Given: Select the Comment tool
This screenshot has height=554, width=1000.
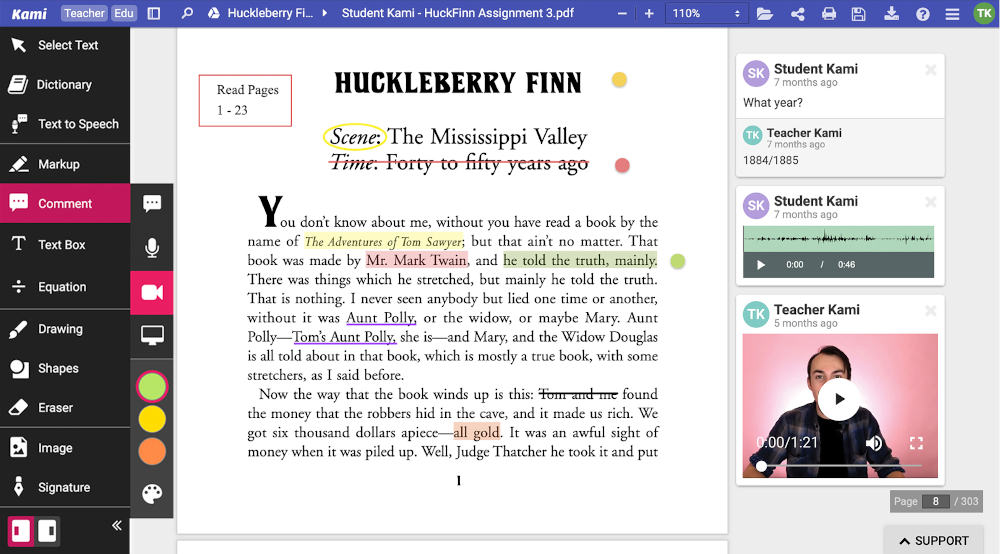Looking at the screenshot, I should point(64,203).
